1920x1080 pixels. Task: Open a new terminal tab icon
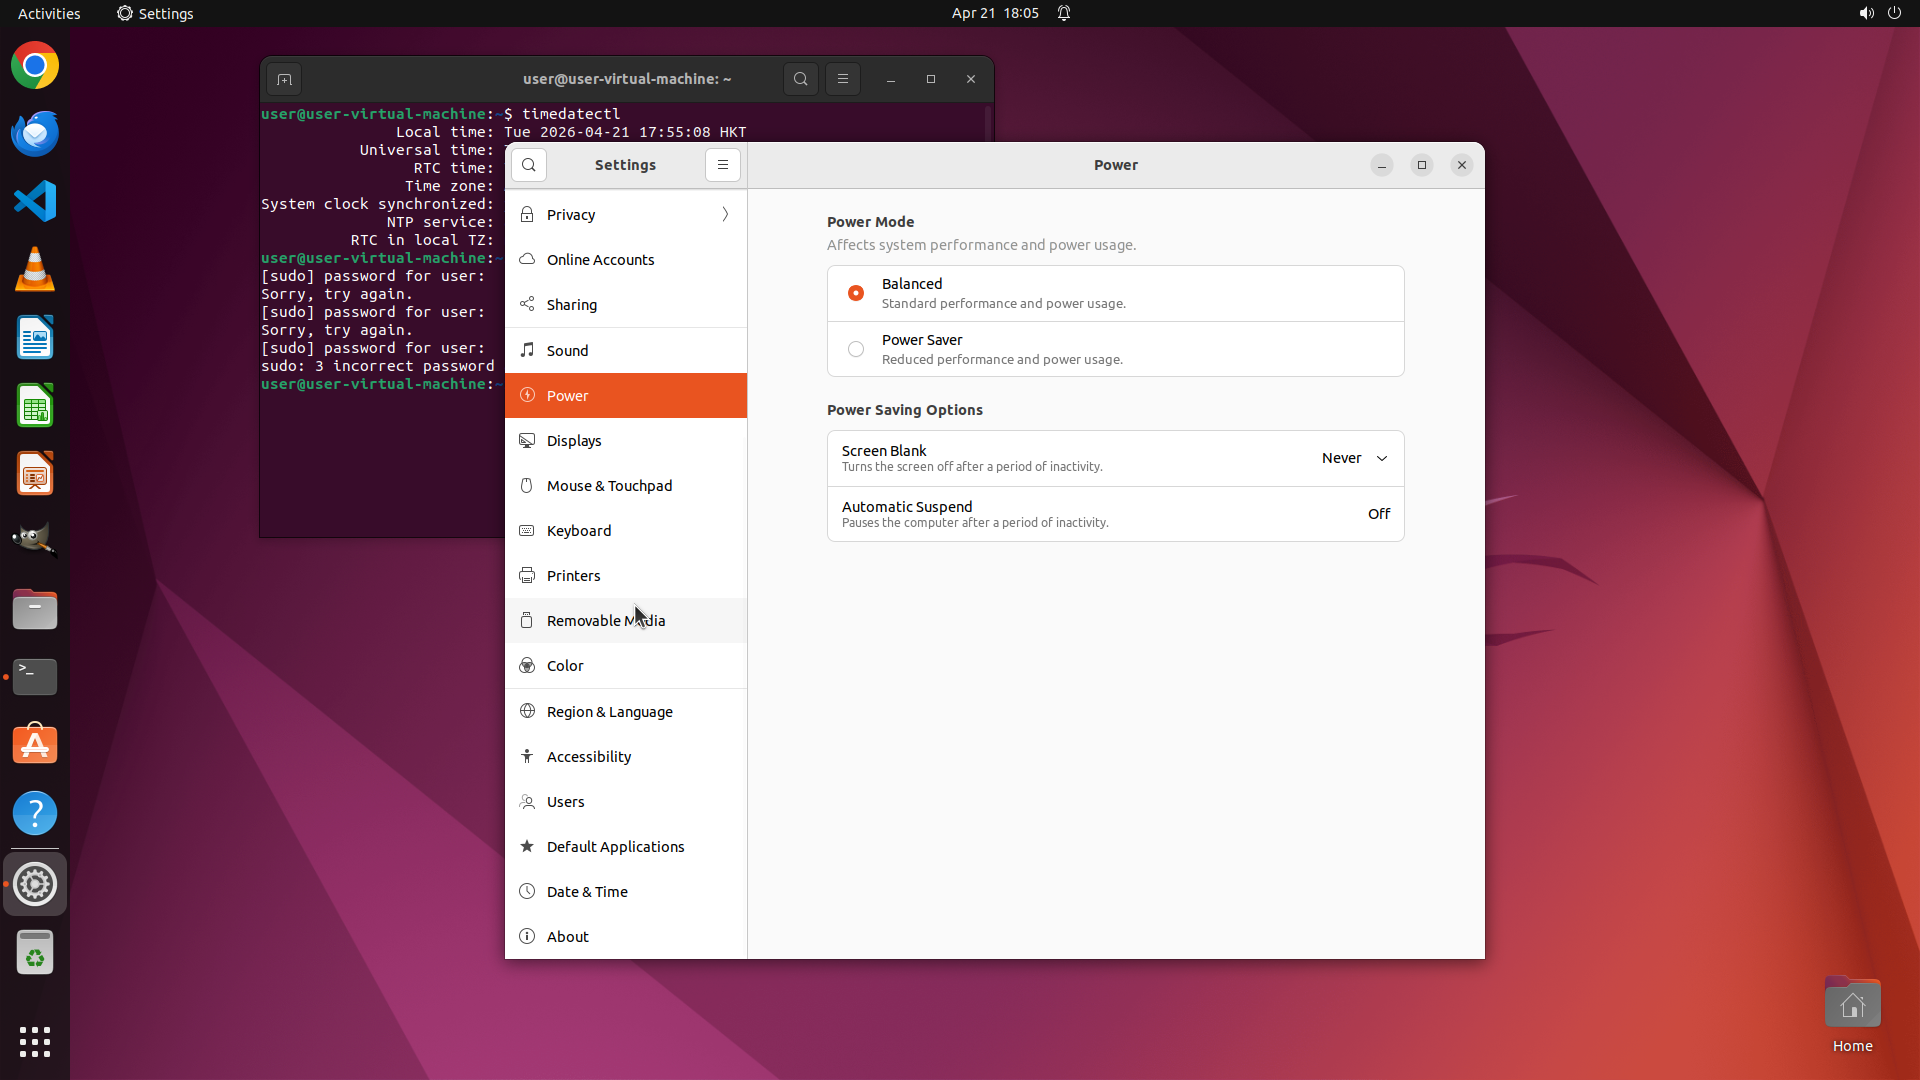[284, 79]
